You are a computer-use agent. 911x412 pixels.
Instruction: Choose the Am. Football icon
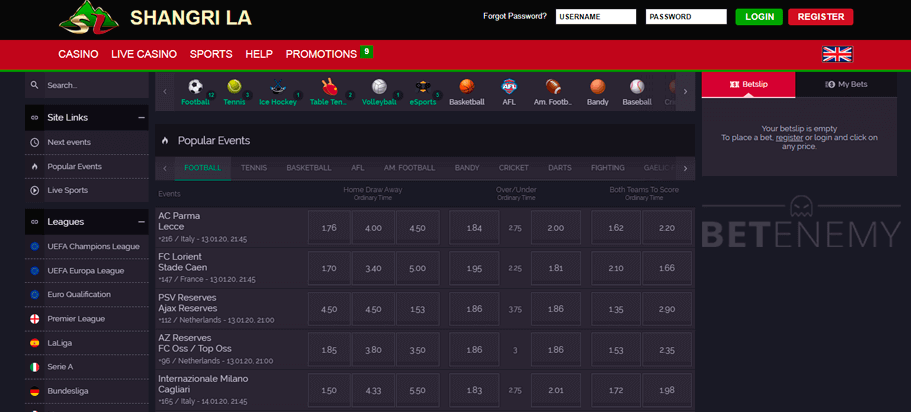coord(553,87)
